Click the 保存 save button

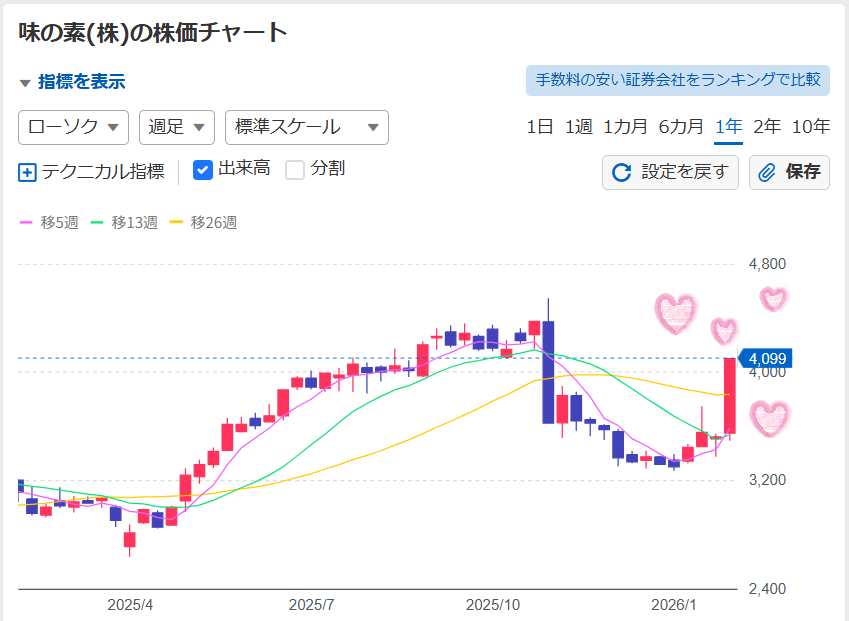click(x=789, y=173)
